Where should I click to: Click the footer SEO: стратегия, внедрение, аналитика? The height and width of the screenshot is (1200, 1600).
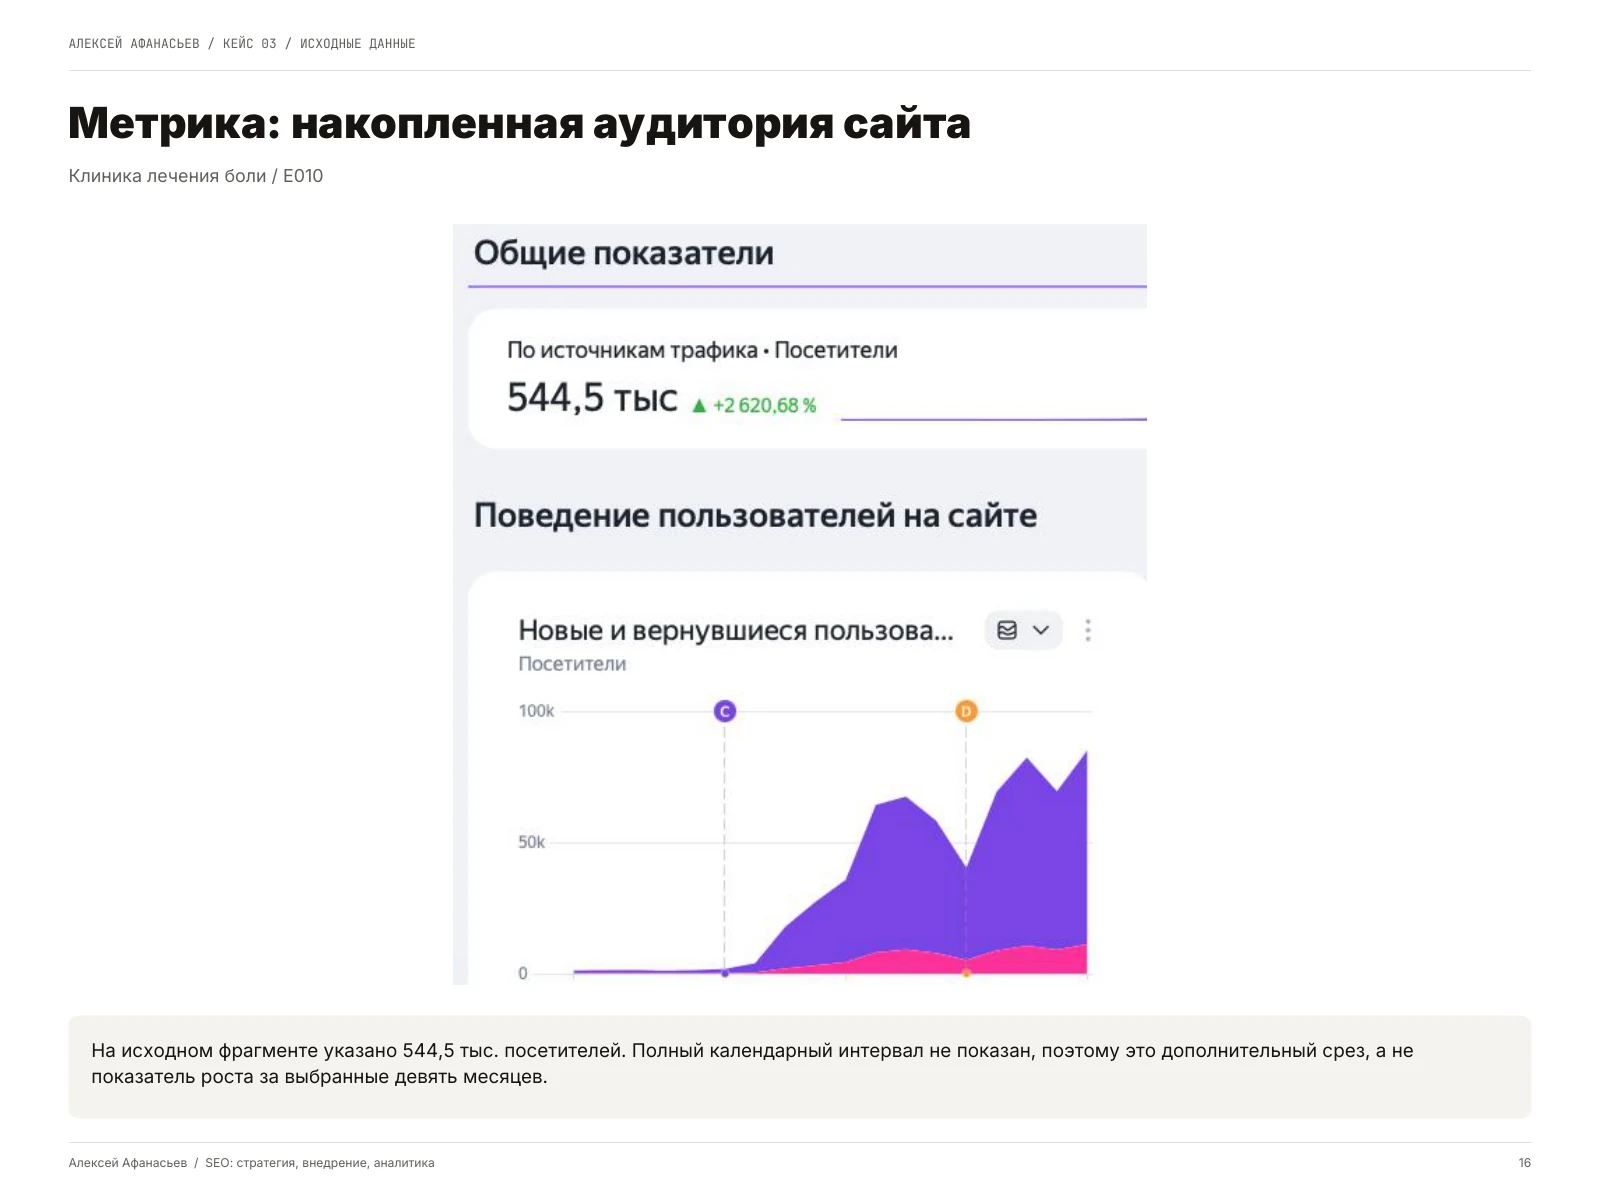point(320,1163)
